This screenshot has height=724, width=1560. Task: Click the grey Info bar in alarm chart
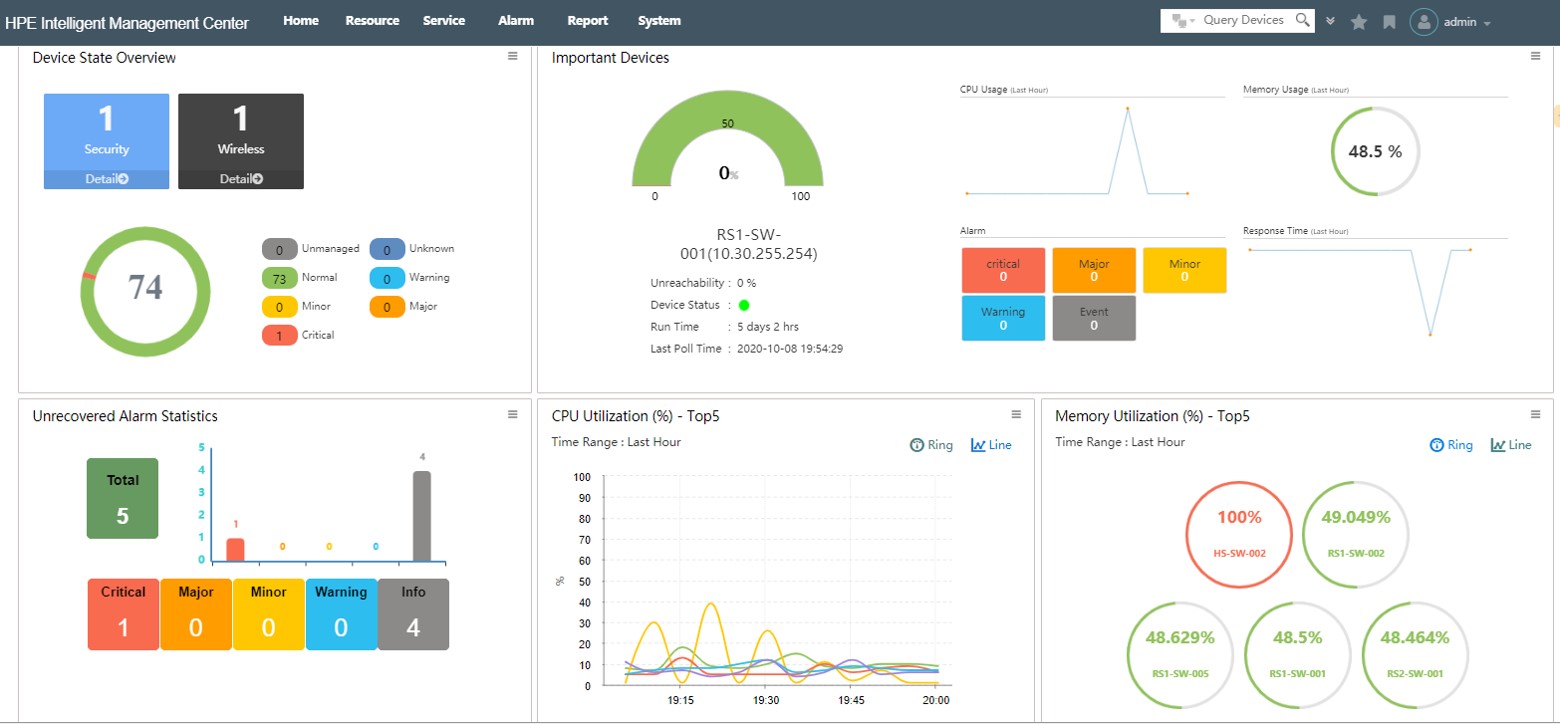click(x=422, y=516)
